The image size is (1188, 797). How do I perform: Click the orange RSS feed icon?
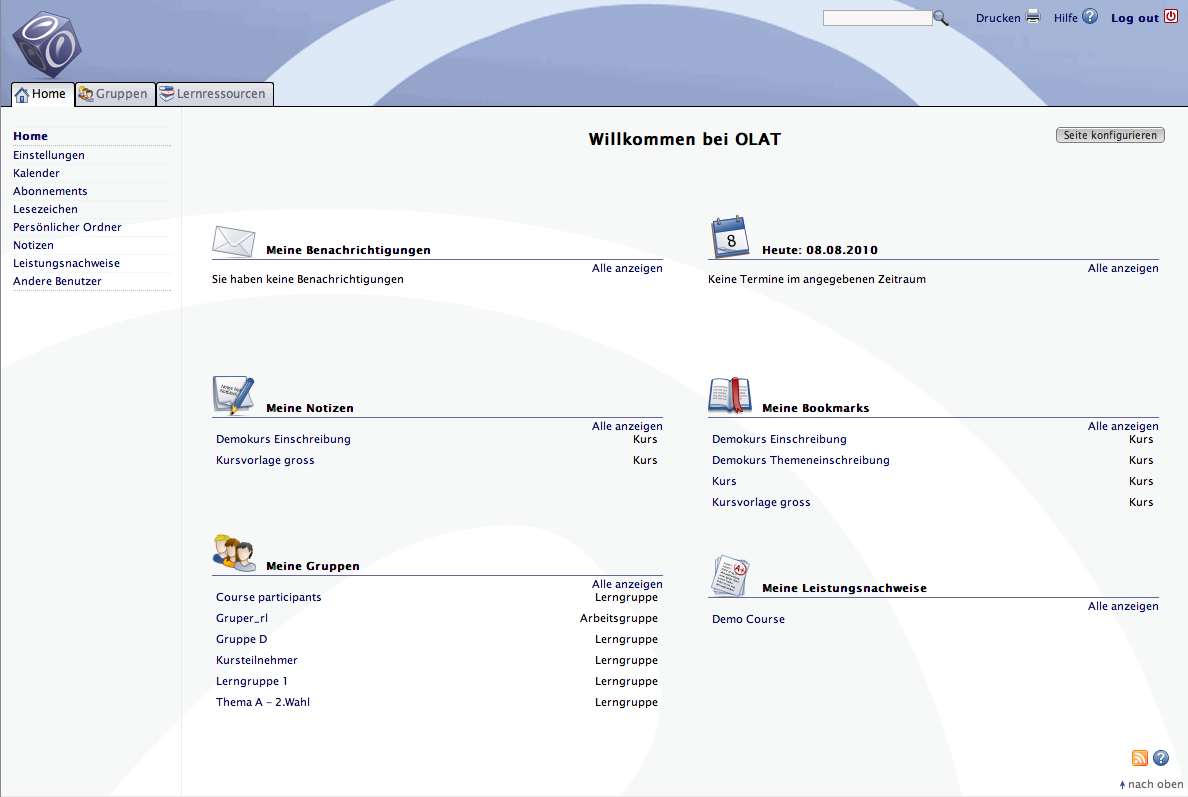(x=1139, y=758)
